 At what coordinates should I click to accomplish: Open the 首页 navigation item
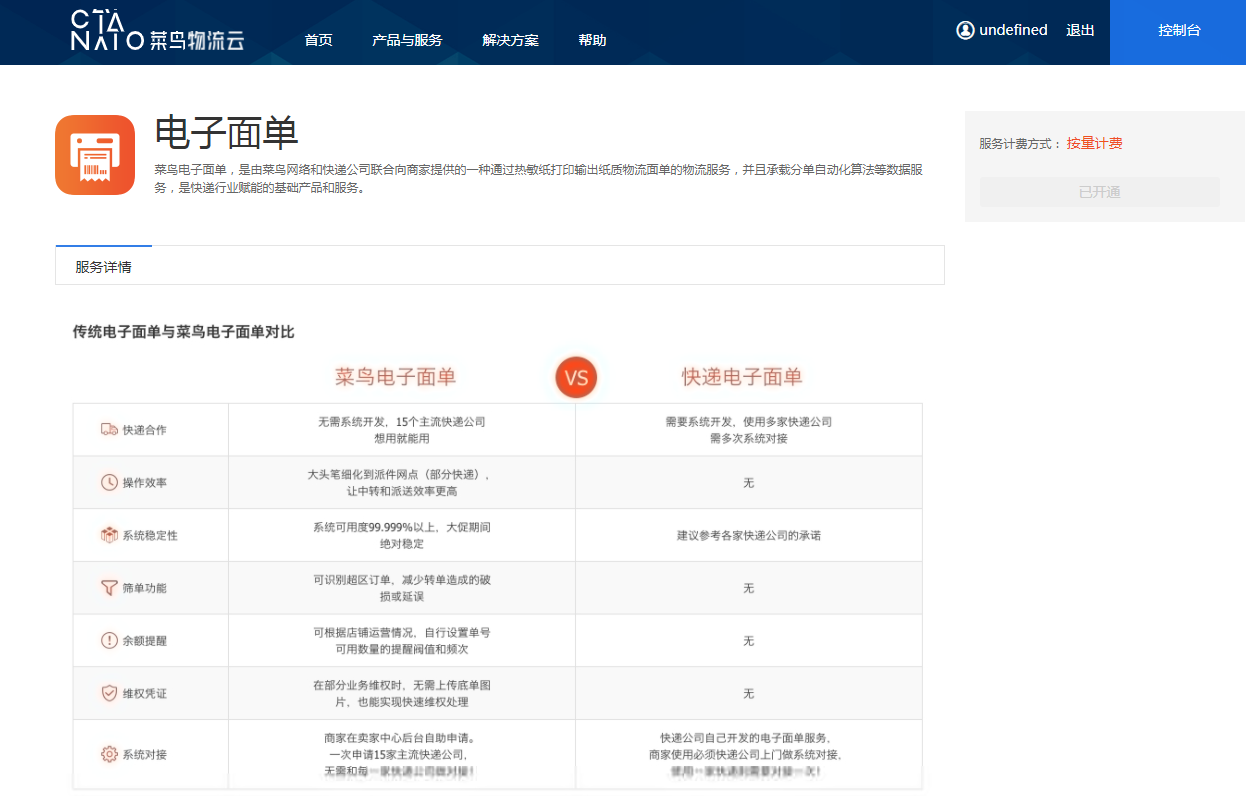tap(318, 40)
